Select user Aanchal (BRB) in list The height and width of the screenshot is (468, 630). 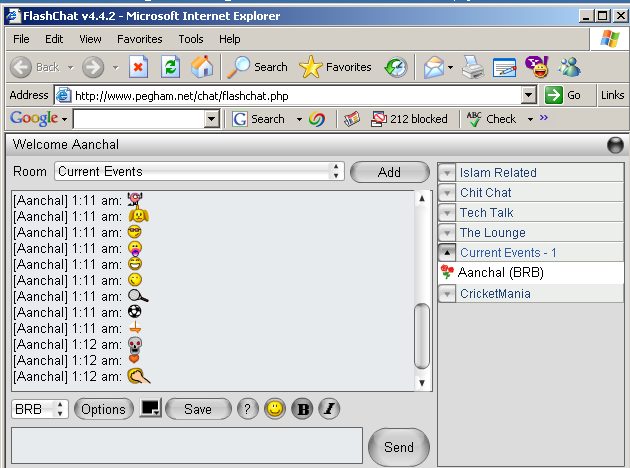click(x=531, y=273)
